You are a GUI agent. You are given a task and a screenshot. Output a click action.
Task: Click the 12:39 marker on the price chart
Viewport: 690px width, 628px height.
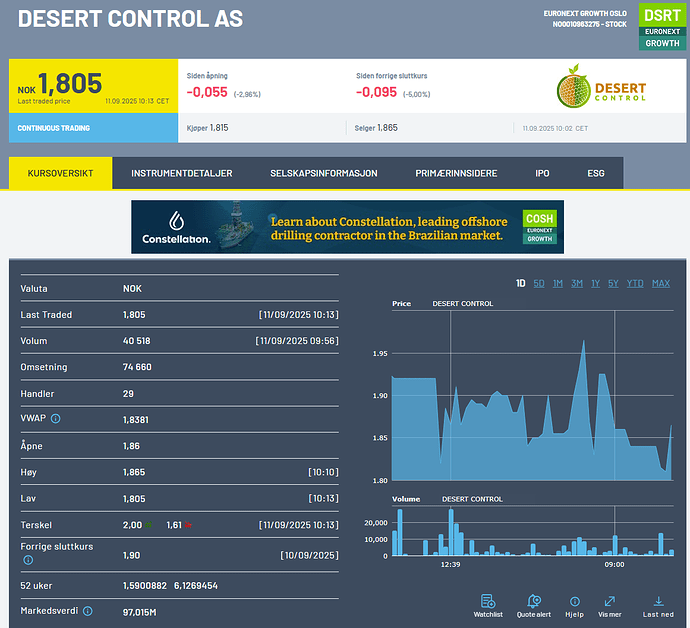pos(451,396)
